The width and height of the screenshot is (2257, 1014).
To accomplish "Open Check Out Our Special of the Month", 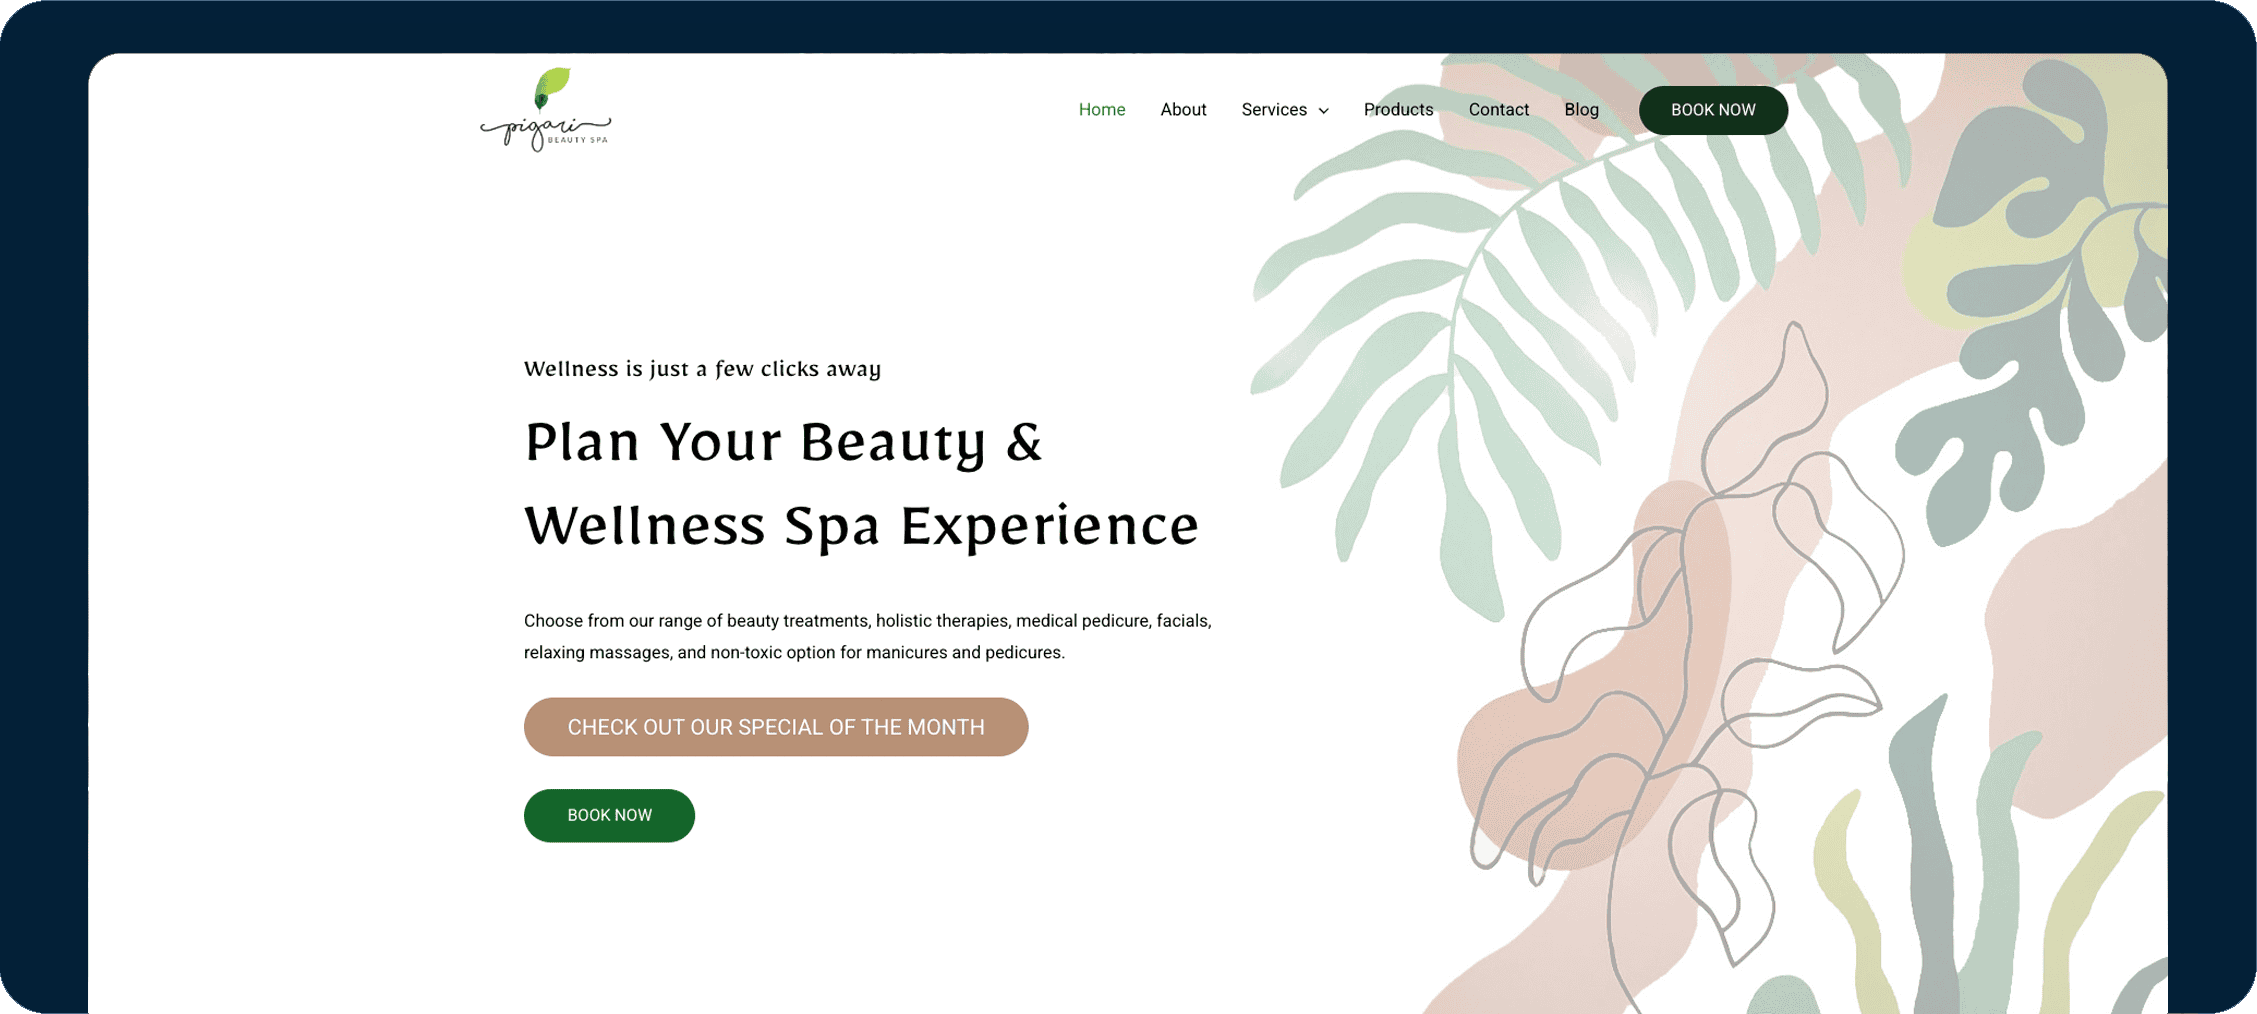I will click(776, 727).
